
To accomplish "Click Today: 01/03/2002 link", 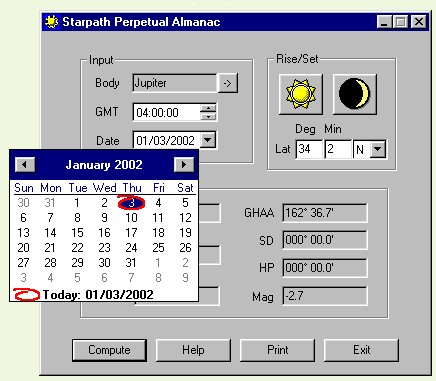I will [98, 295].
